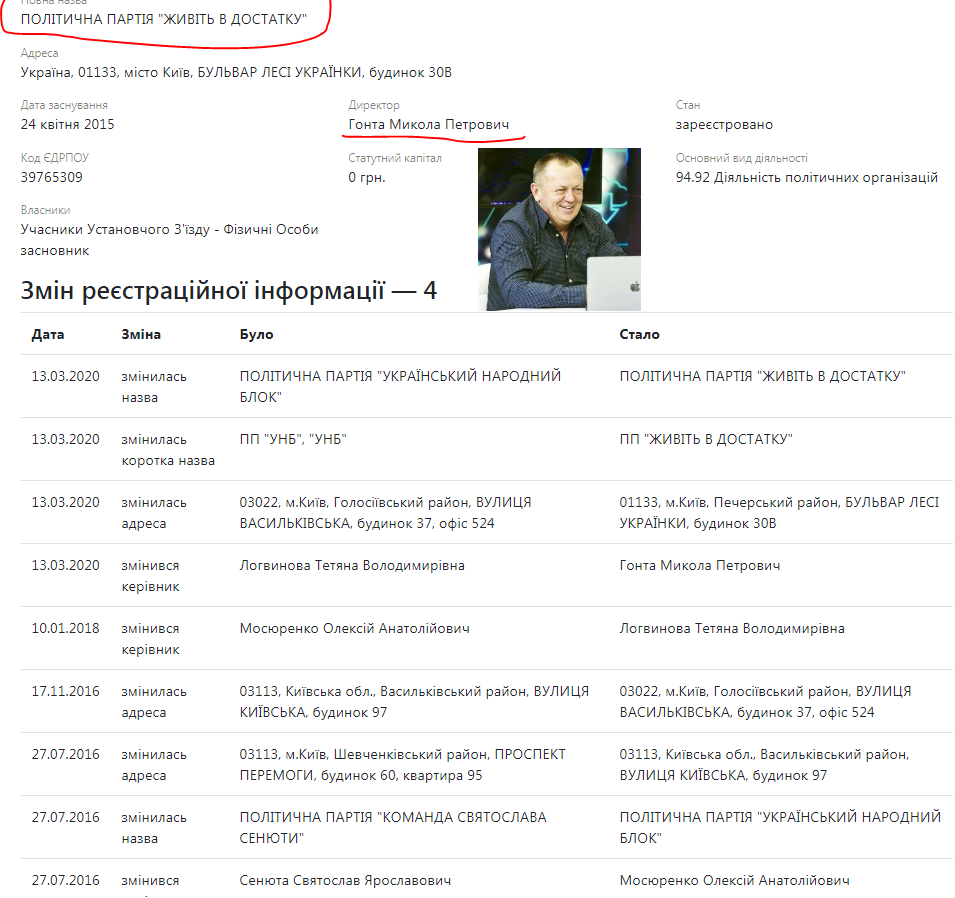Click old address ВУЛИЦЯ КИЇВСЬКА, будинок 97 in 17.11.2016 row
955x898 pixels.
tap(414, 701)
